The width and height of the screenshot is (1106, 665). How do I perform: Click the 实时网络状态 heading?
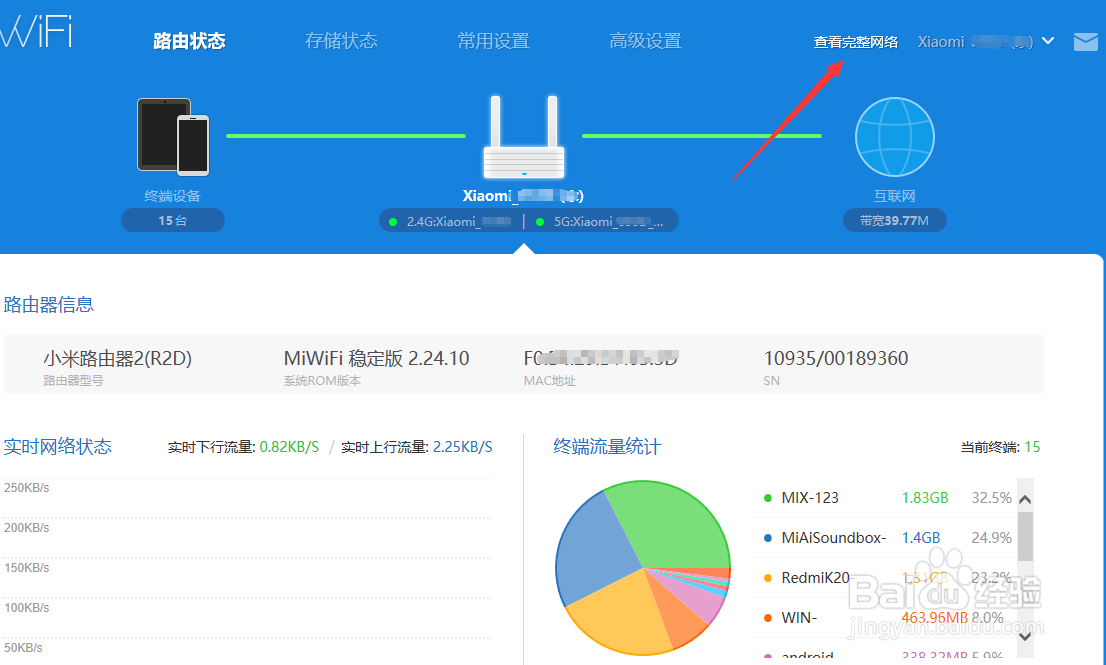(x=58, y=446)
